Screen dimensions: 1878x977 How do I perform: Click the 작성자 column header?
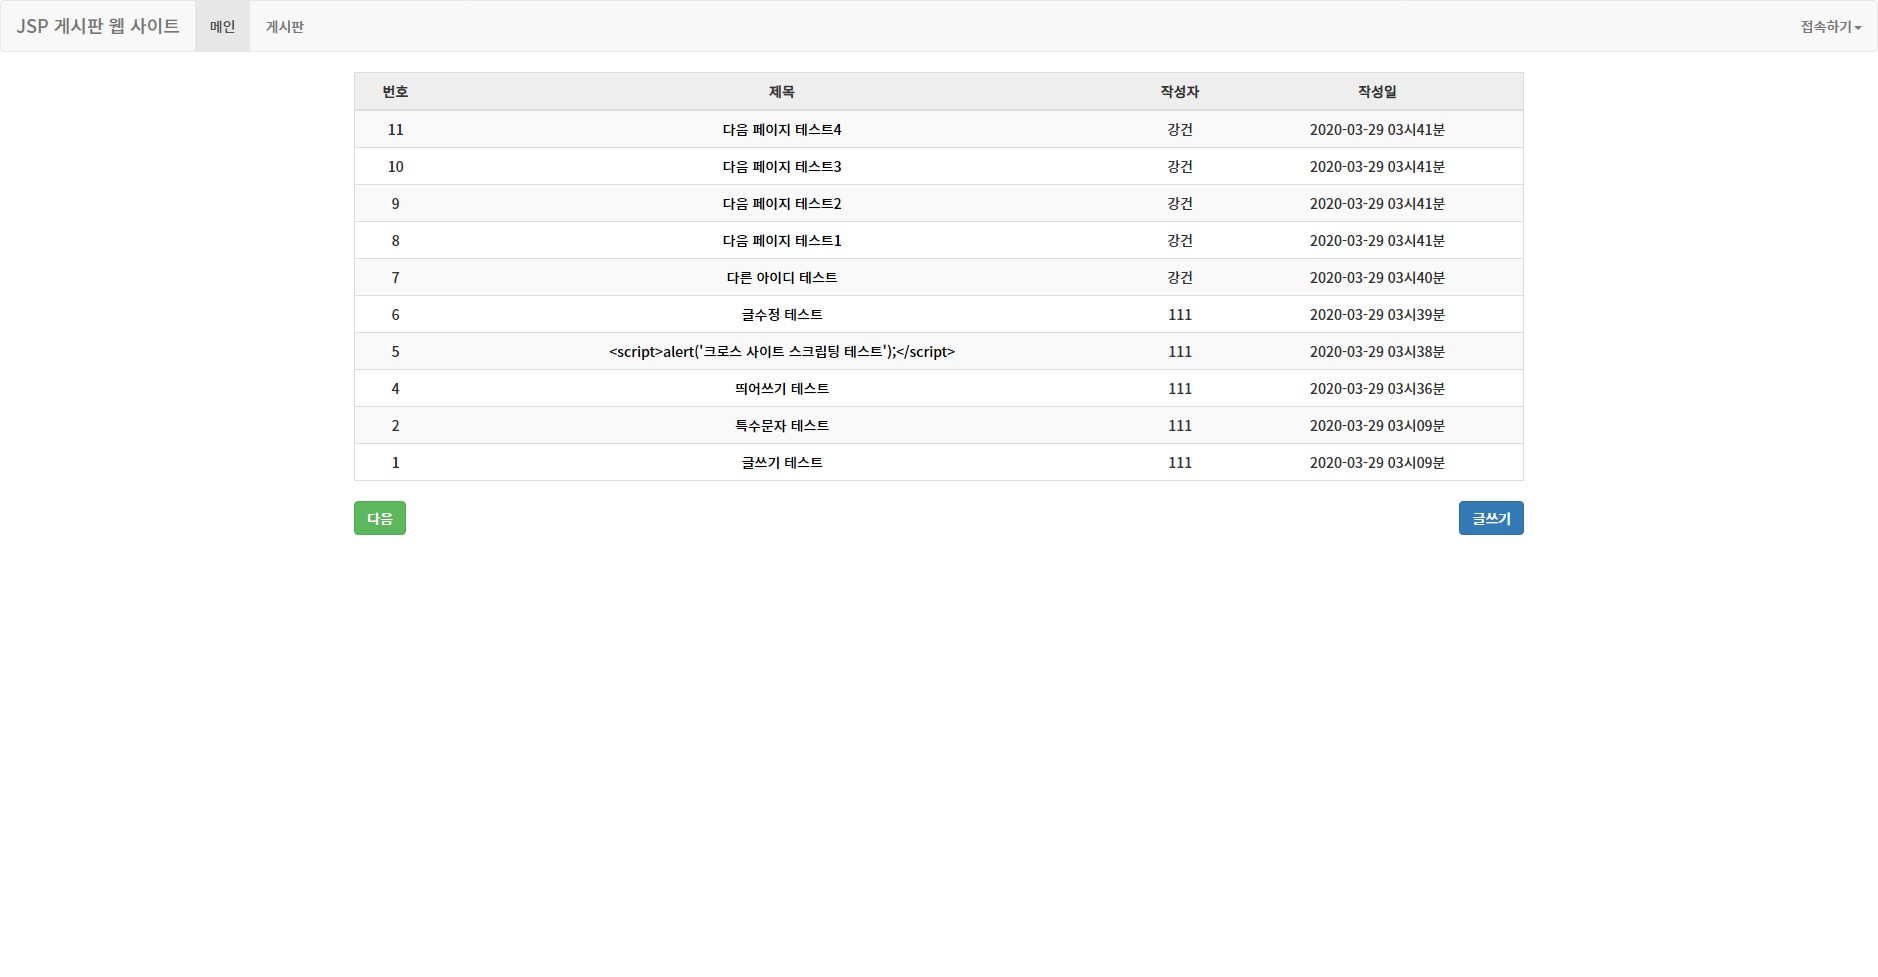click(1180, 91)
